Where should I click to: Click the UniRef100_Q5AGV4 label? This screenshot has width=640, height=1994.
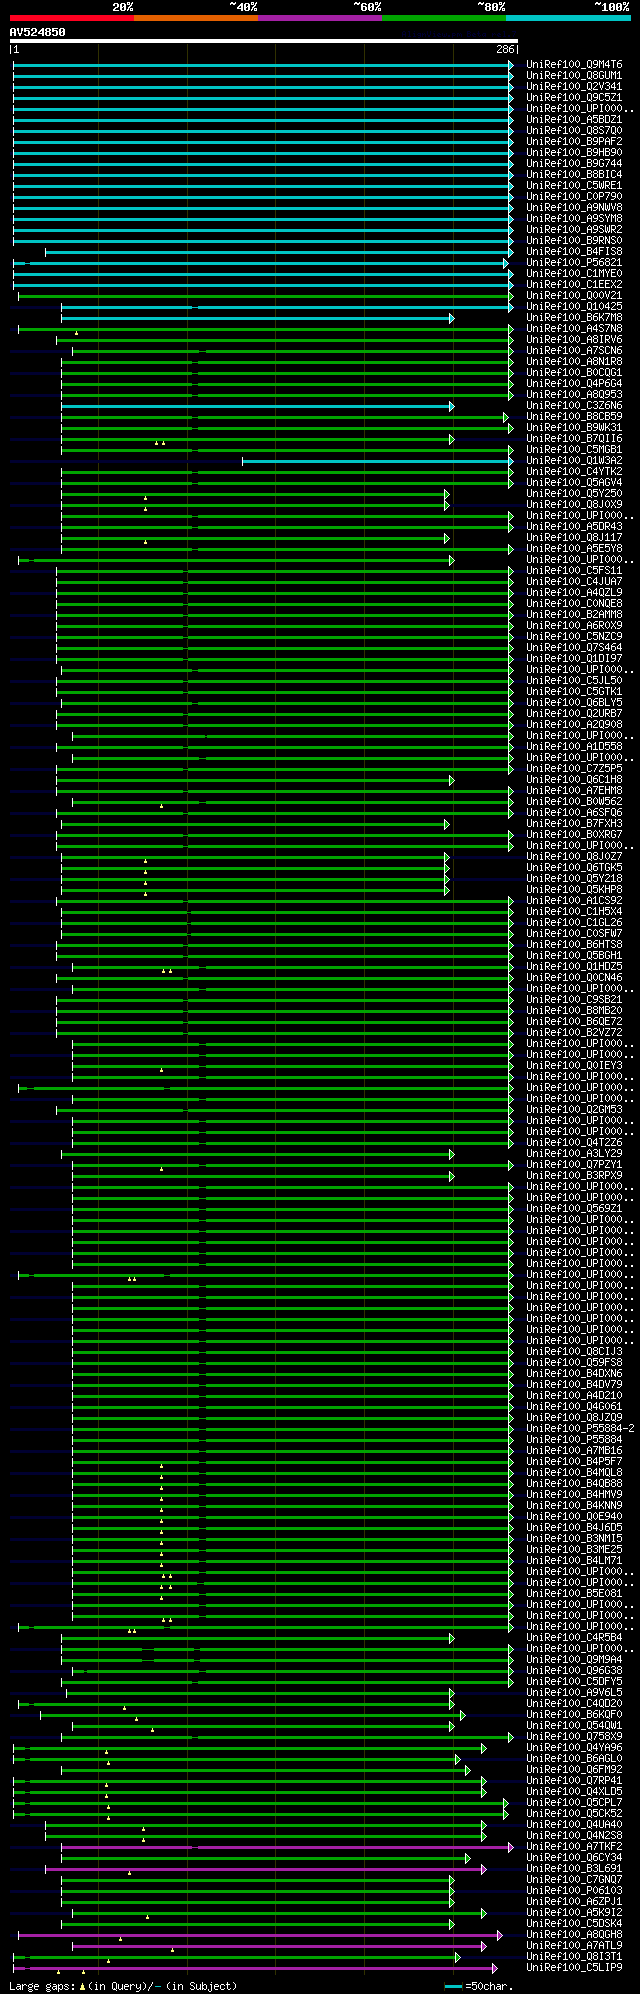(x=574, y=483)
